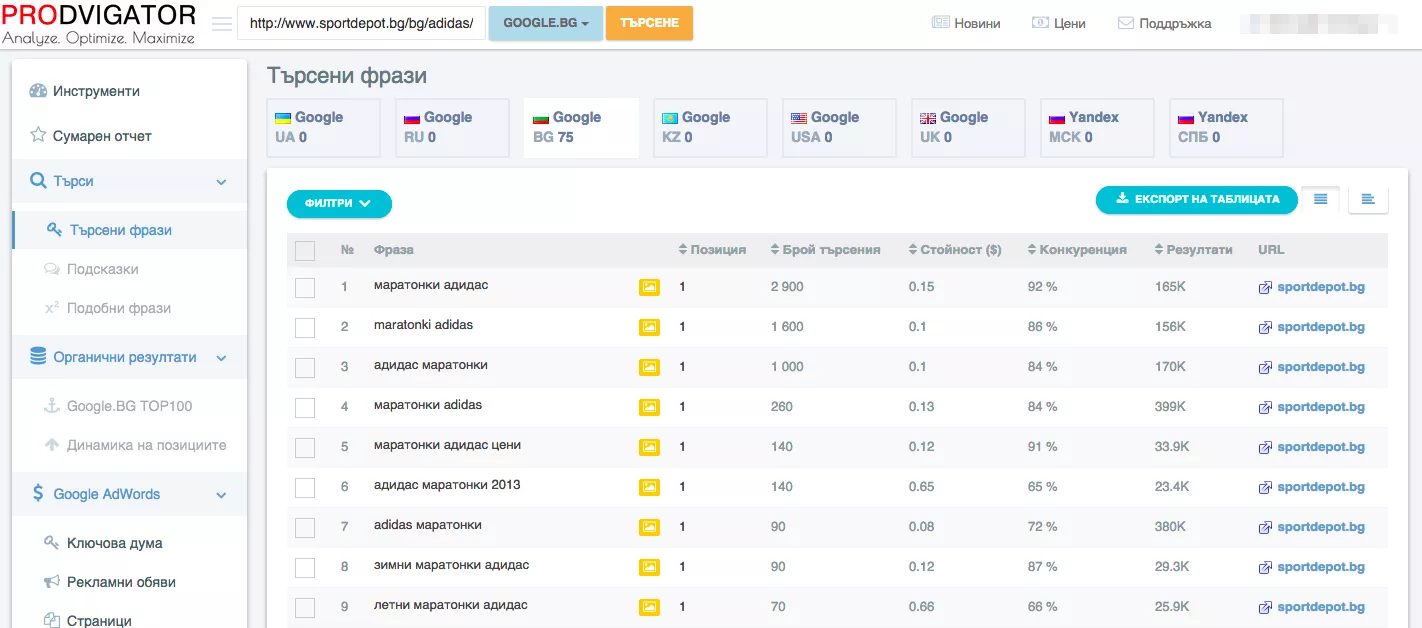Tick the checkbox for row 6 'адидас маратонки 2013'
This screenshot has width=1422, height=628.
click(305, 488)
